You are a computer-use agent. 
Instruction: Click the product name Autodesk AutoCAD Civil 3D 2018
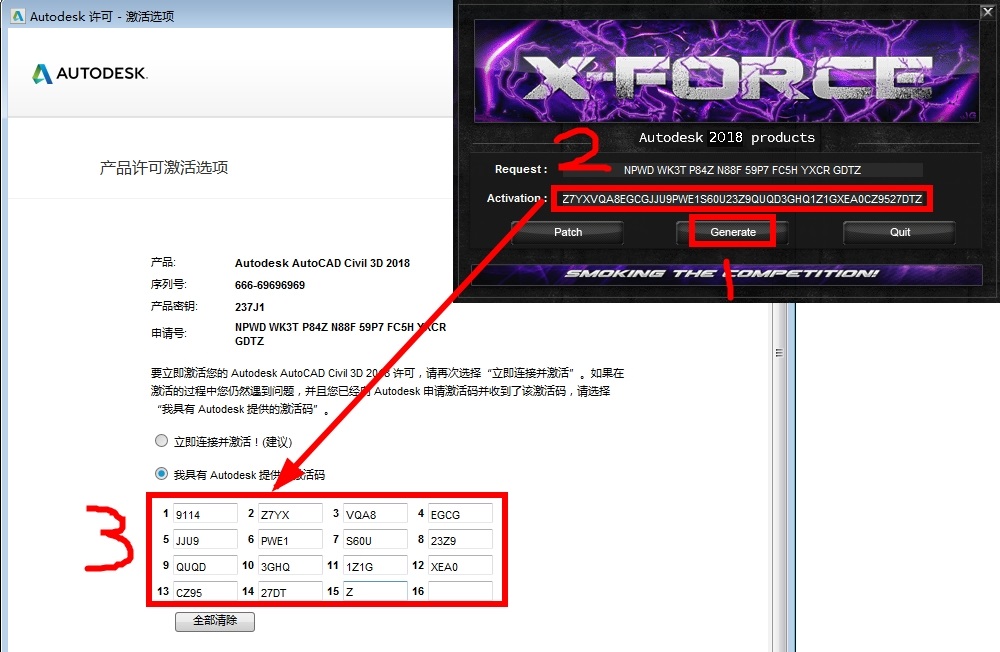(x=322, y=263)
